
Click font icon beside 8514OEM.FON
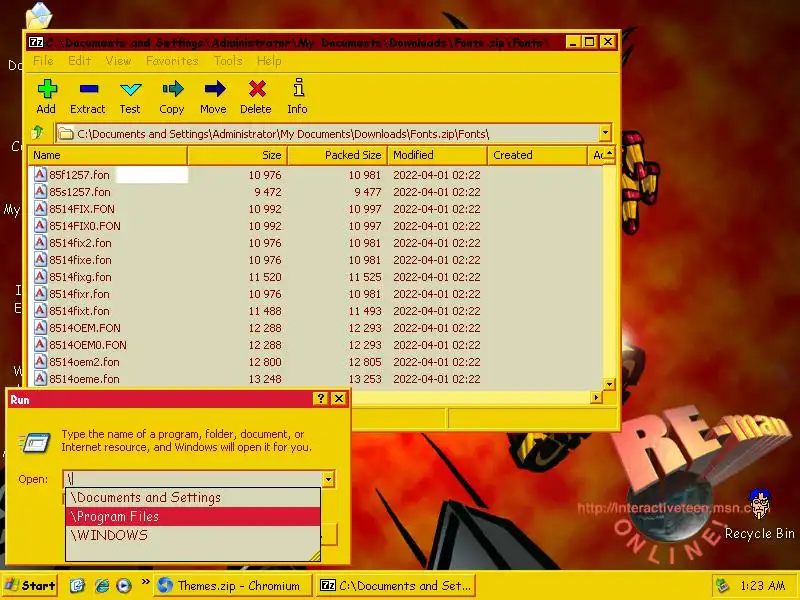[40, 328]
